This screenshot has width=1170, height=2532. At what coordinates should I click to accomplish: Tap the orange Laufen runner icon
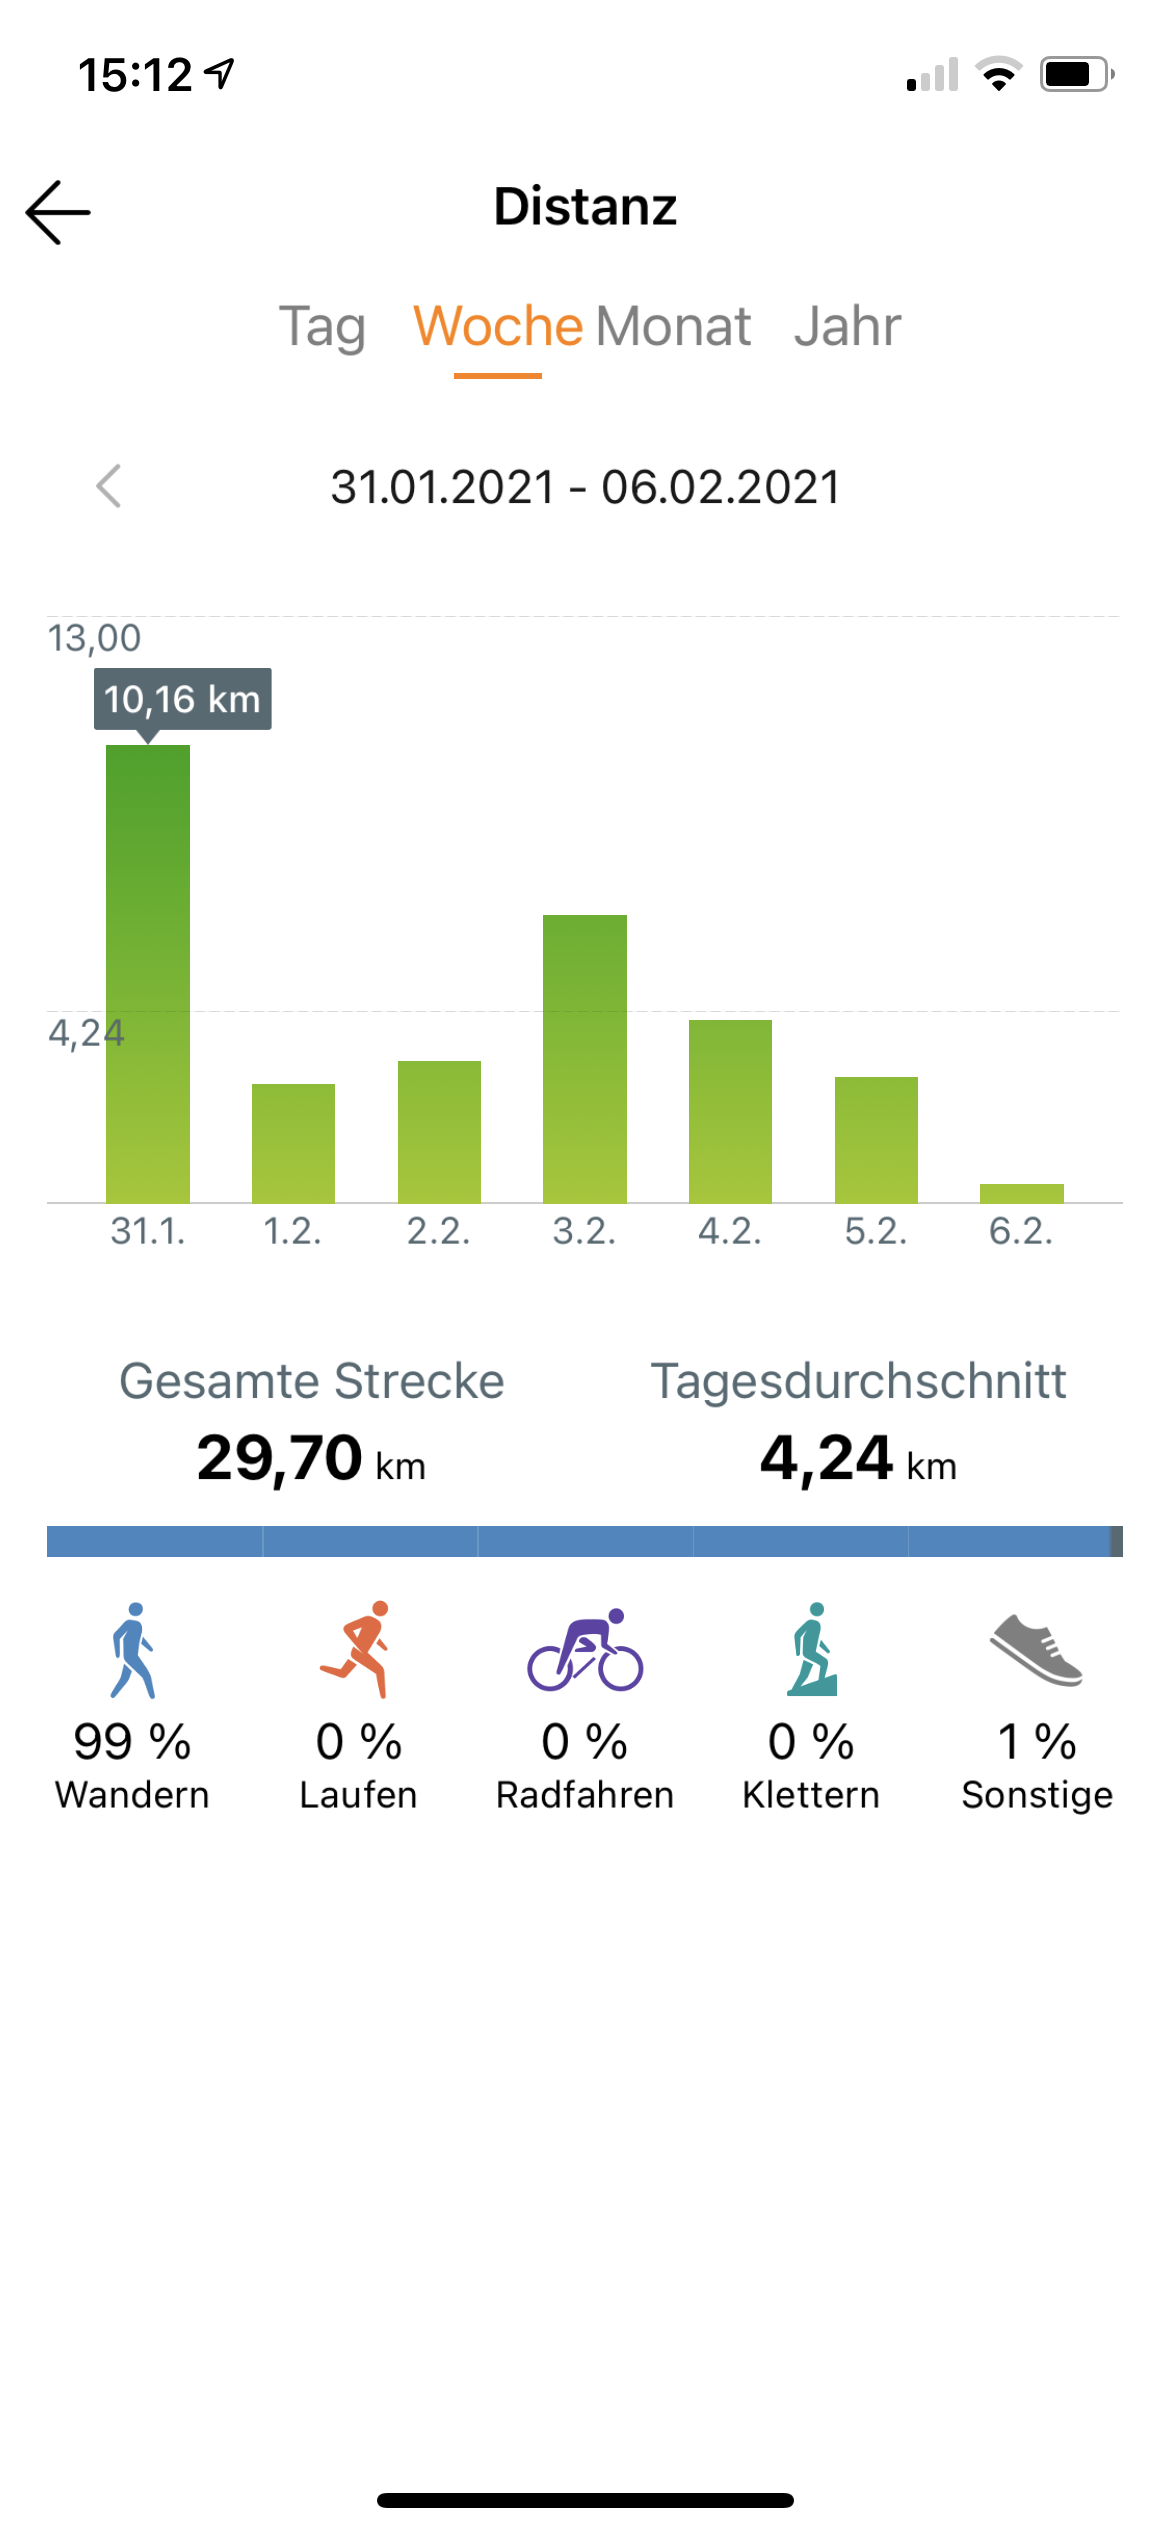click(357, 1650)
